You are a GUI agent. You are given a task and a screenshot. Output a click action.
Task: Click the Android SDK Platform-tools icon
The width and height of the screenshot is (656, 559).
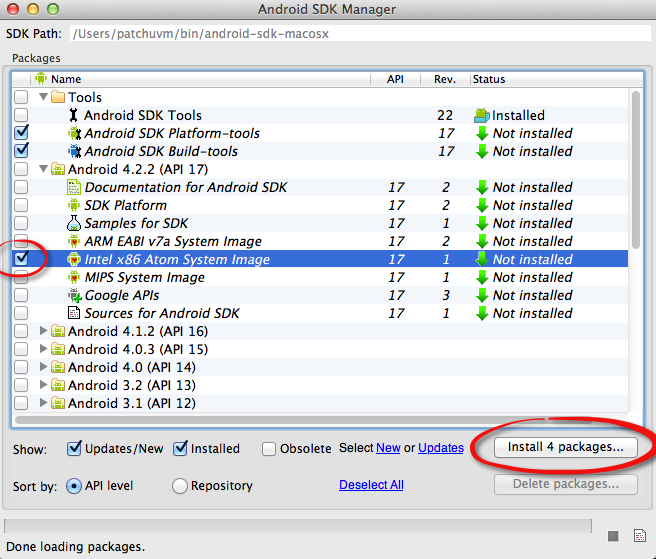pos(74,133)
